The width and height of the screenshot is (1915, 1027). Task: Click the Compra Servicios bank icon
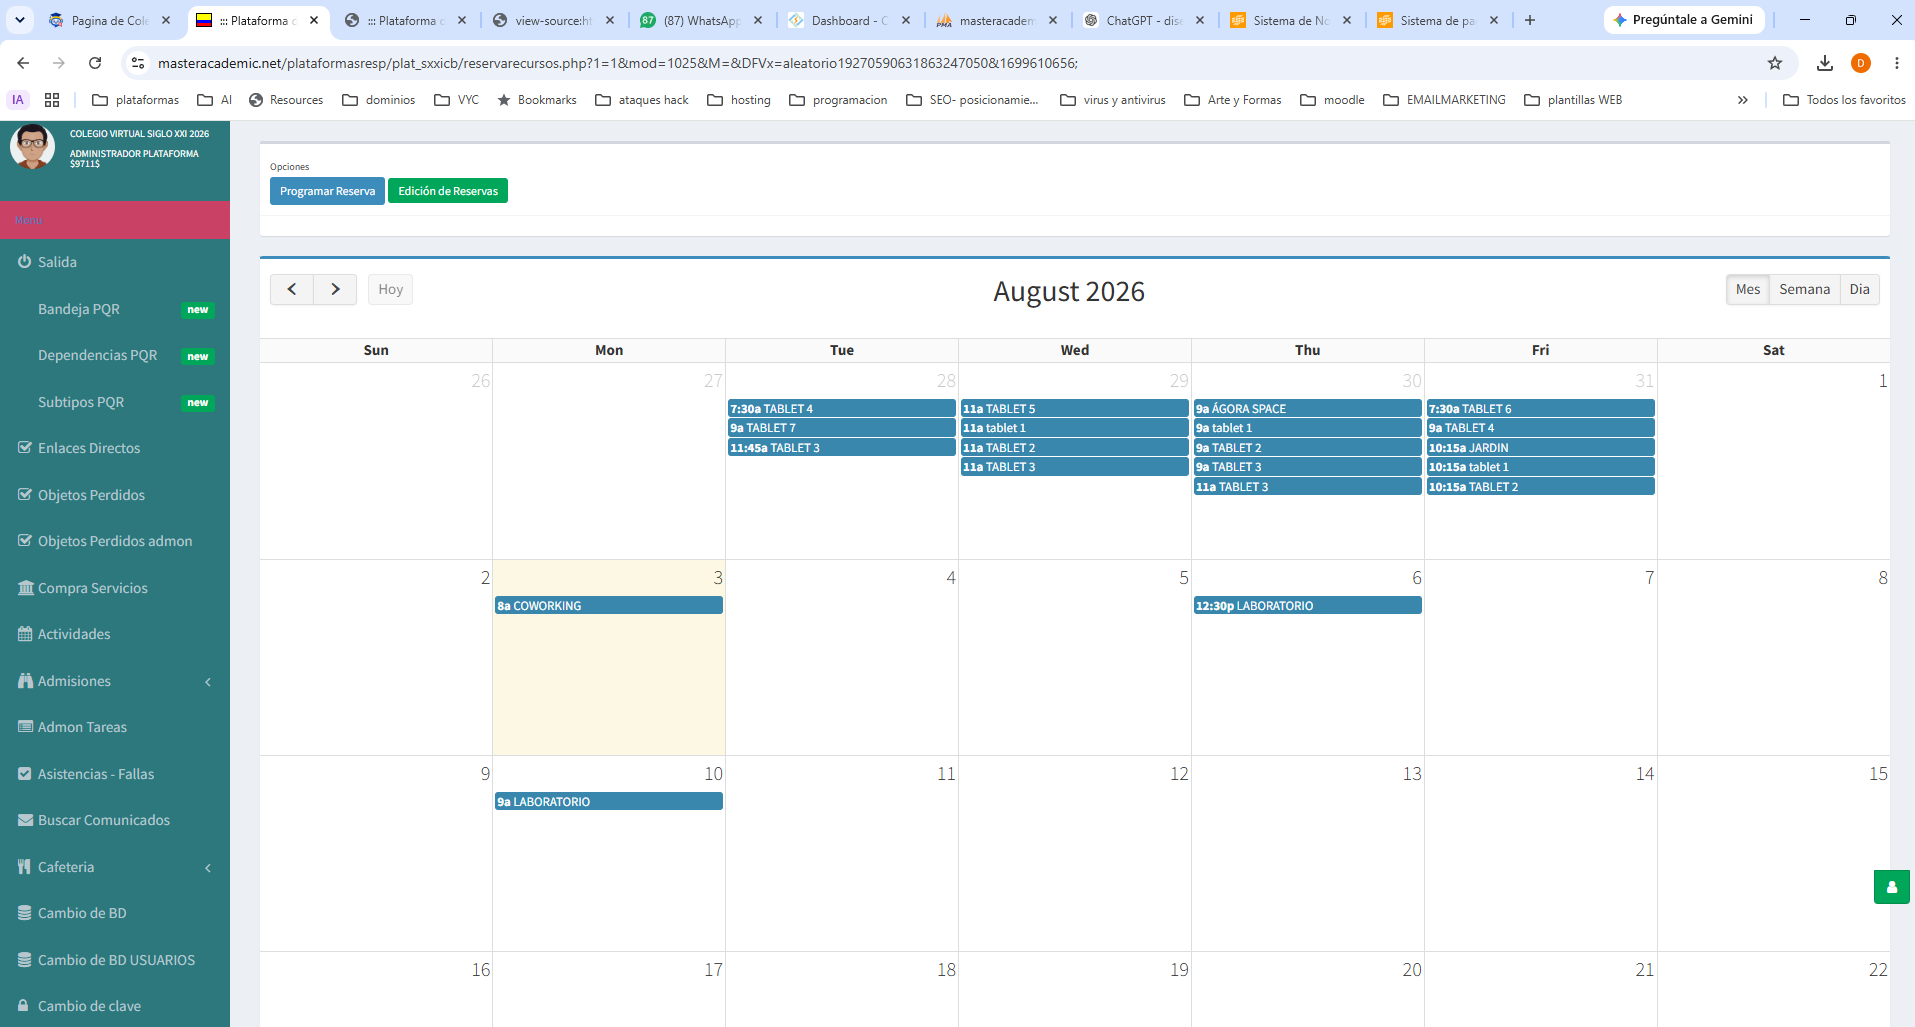26,588
